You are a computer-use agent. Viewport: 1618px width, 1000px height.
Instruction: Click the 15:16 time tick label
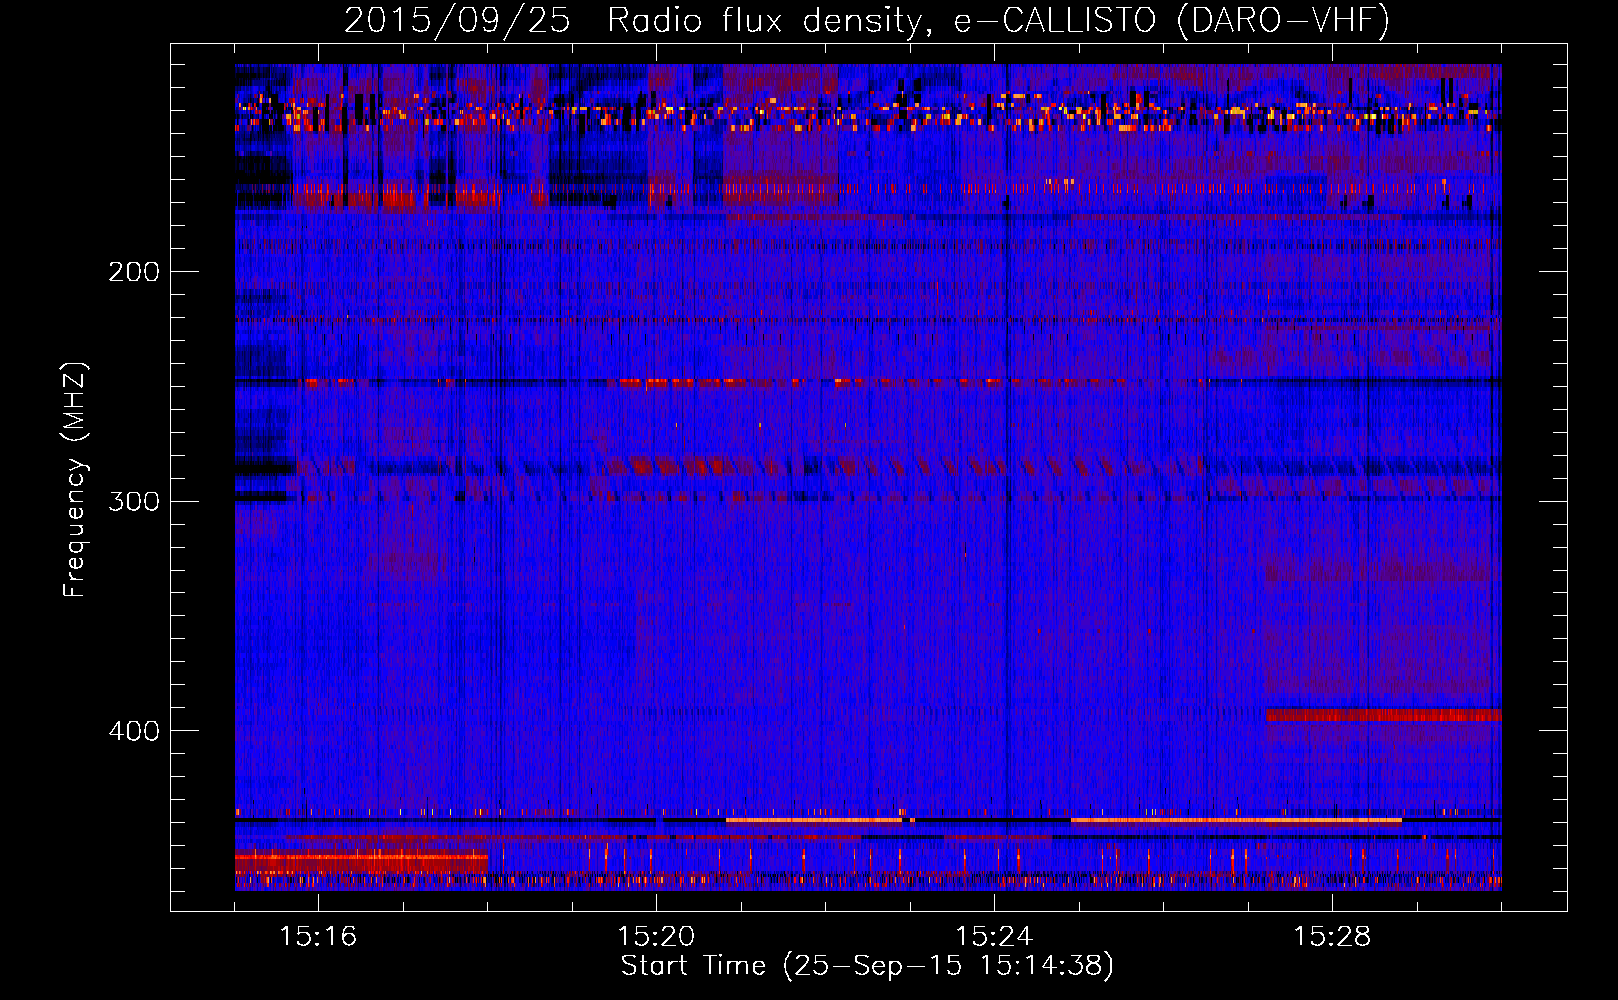pos(318,936)
